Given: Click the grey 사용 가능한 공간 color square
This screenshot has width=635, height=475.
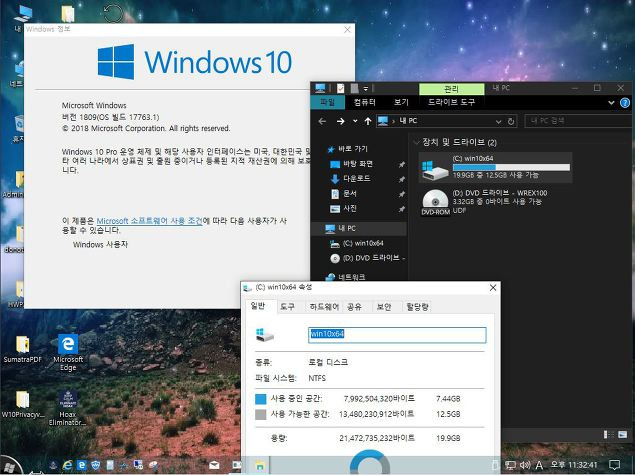Looking at the screenshot, I should 261,414.
